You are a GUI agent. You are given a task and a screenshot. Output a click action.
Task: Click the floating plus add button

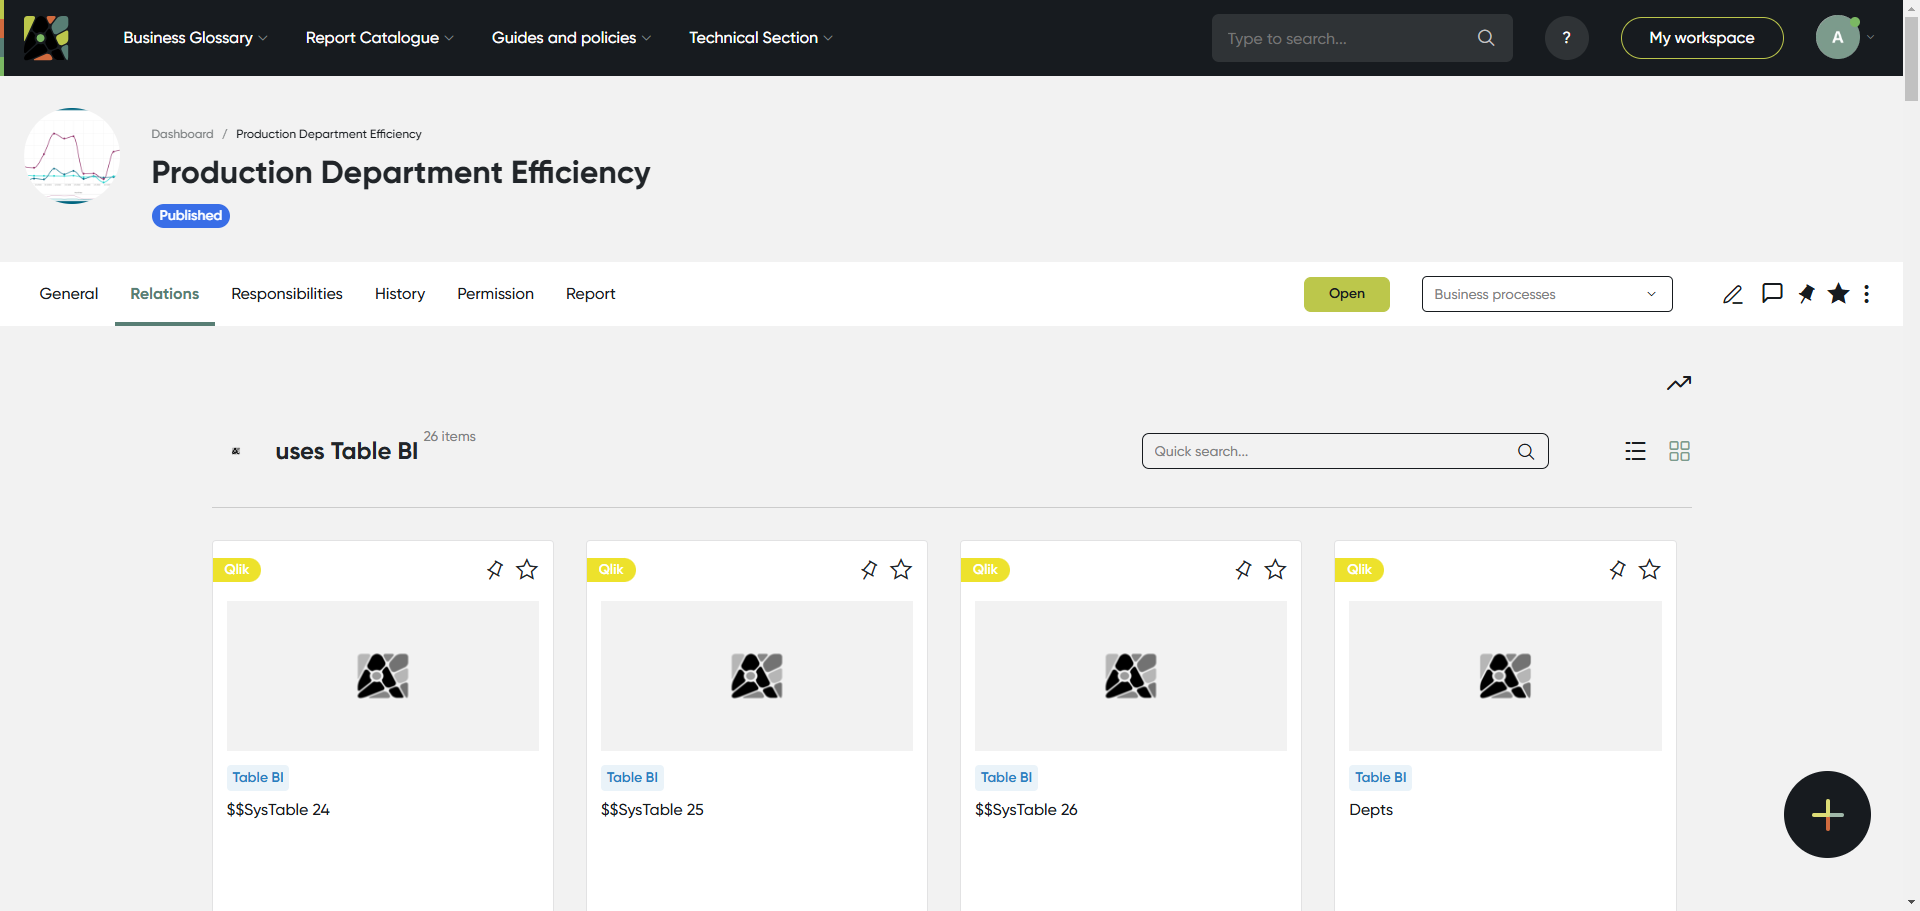(x=1827, y=814)
